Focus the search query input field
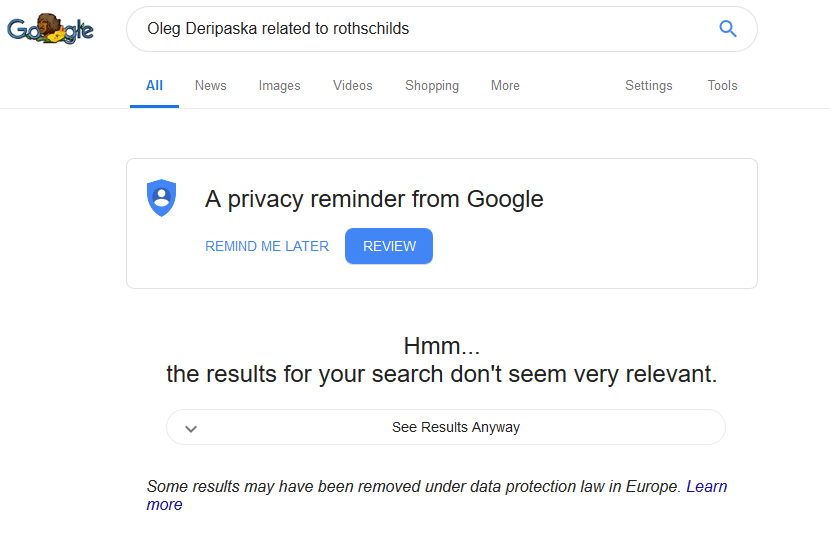Viewport: 830px width, 543px height. [x=420, y=29]
